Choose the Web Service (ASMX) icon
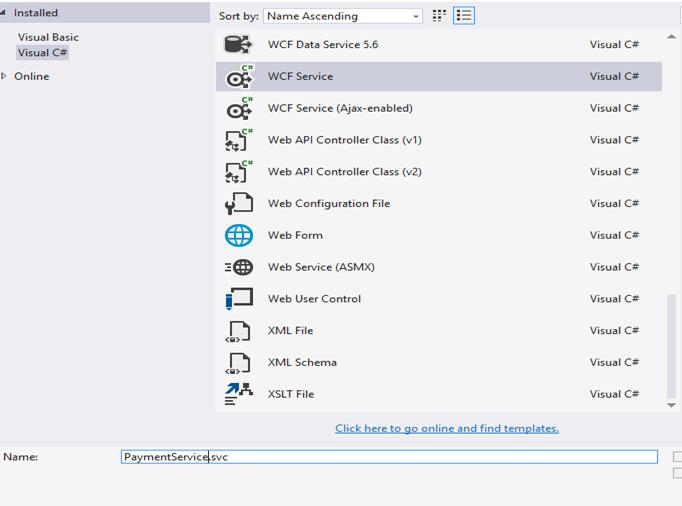 point(239,267)
